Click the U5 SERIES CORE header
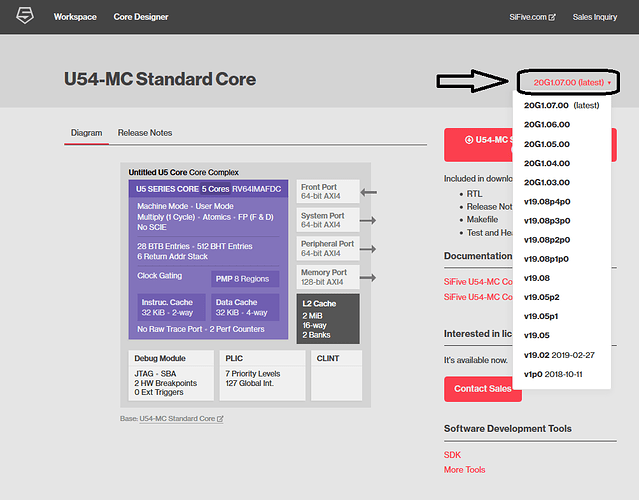 coord(208,189)
